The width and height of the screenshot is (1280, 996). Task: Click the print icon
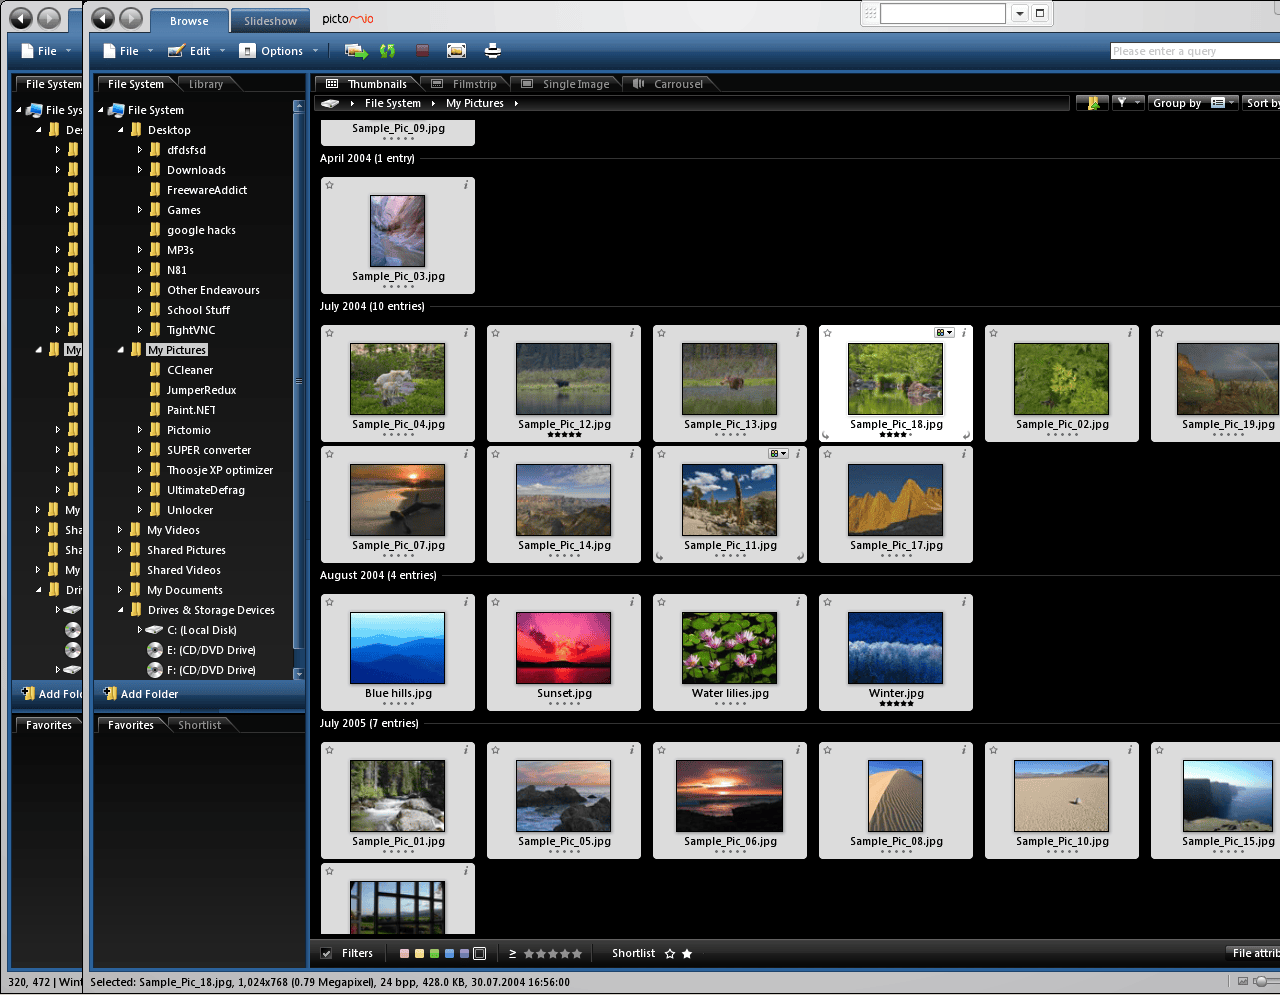pyautogui.click(x=493, y=51)
